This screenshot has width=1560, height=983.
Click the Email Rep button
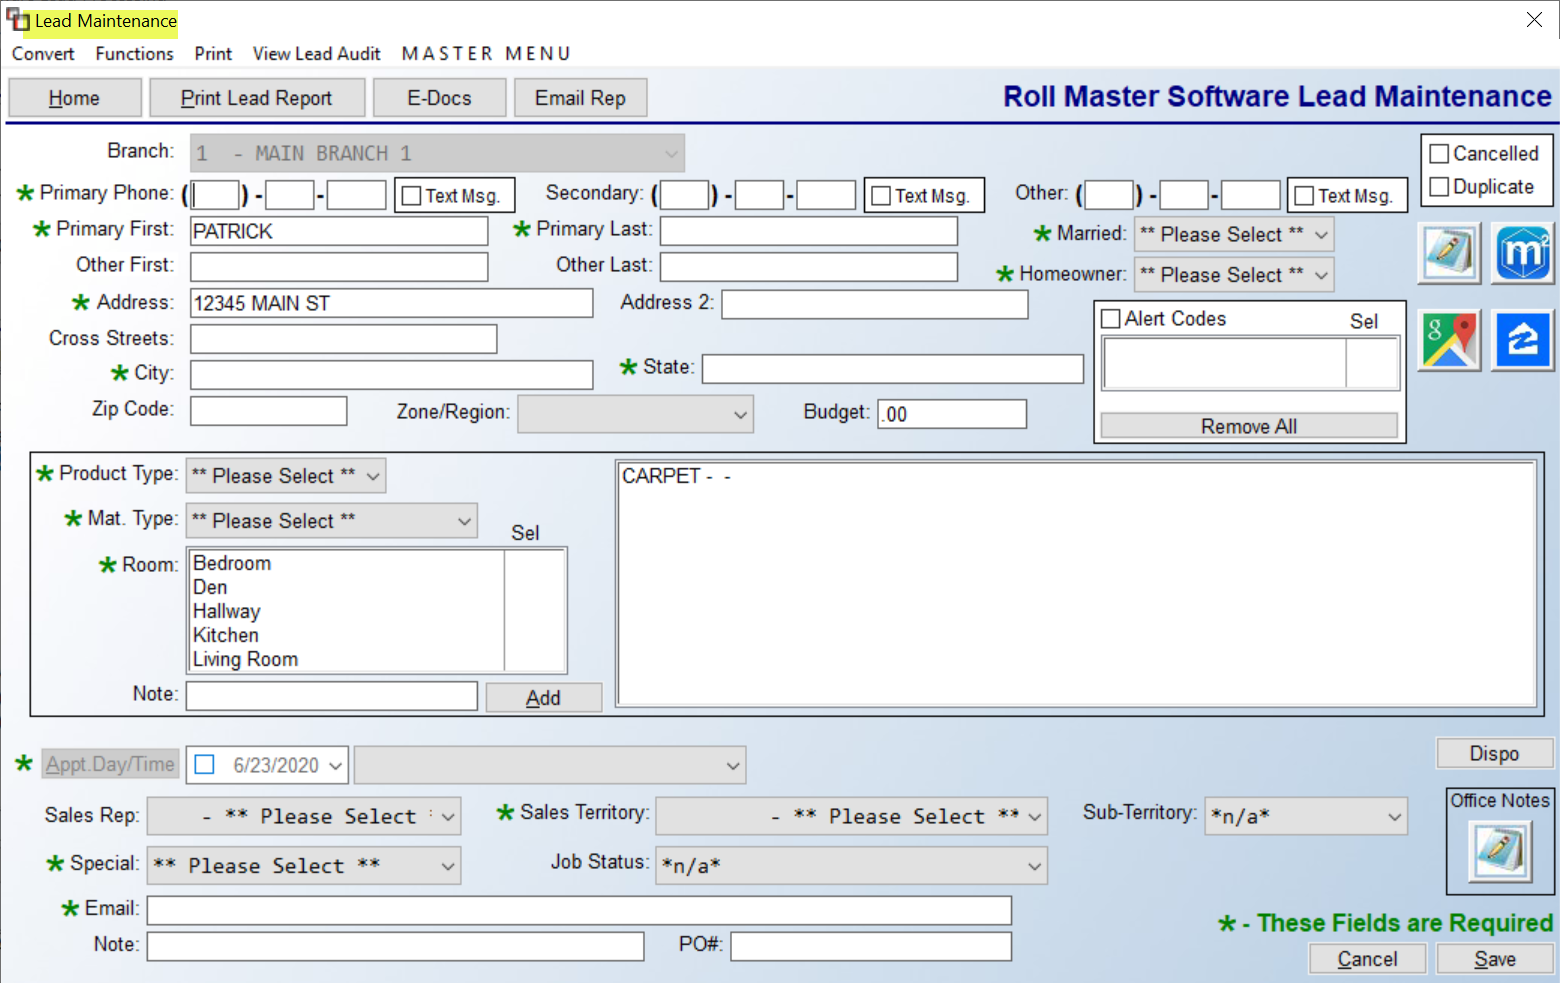click(580, 98)
